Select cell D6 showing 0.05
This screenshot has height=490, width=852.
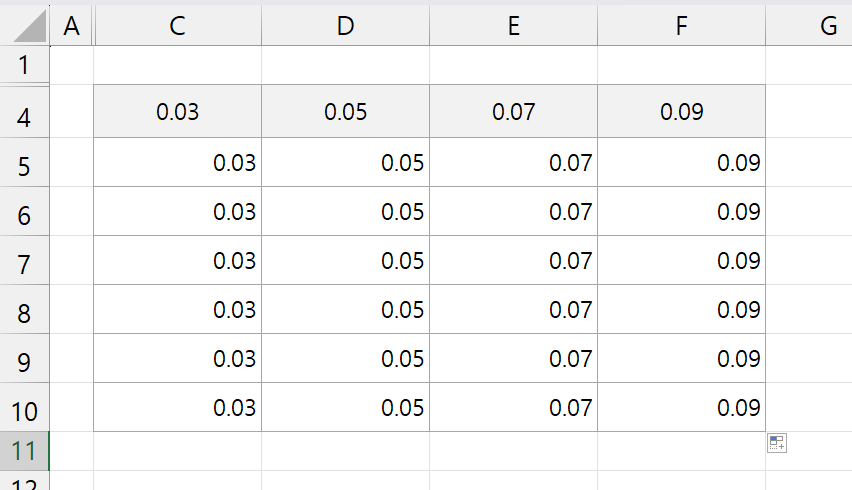346,211
